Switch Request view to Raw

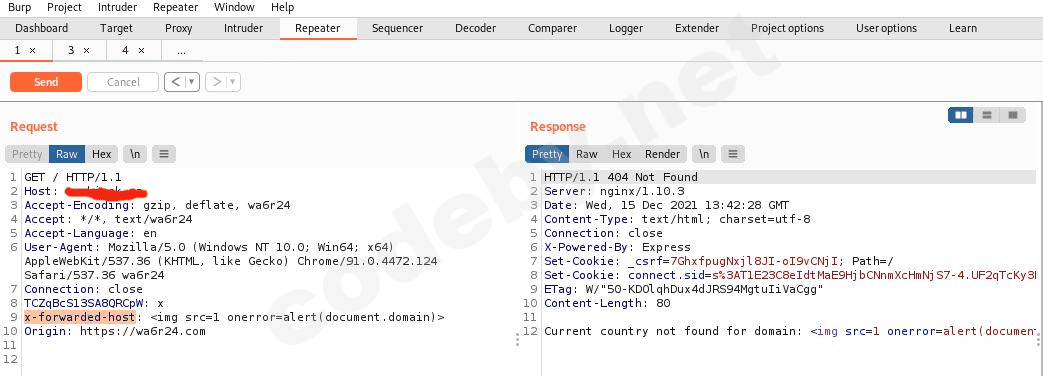tap(67, 154)
